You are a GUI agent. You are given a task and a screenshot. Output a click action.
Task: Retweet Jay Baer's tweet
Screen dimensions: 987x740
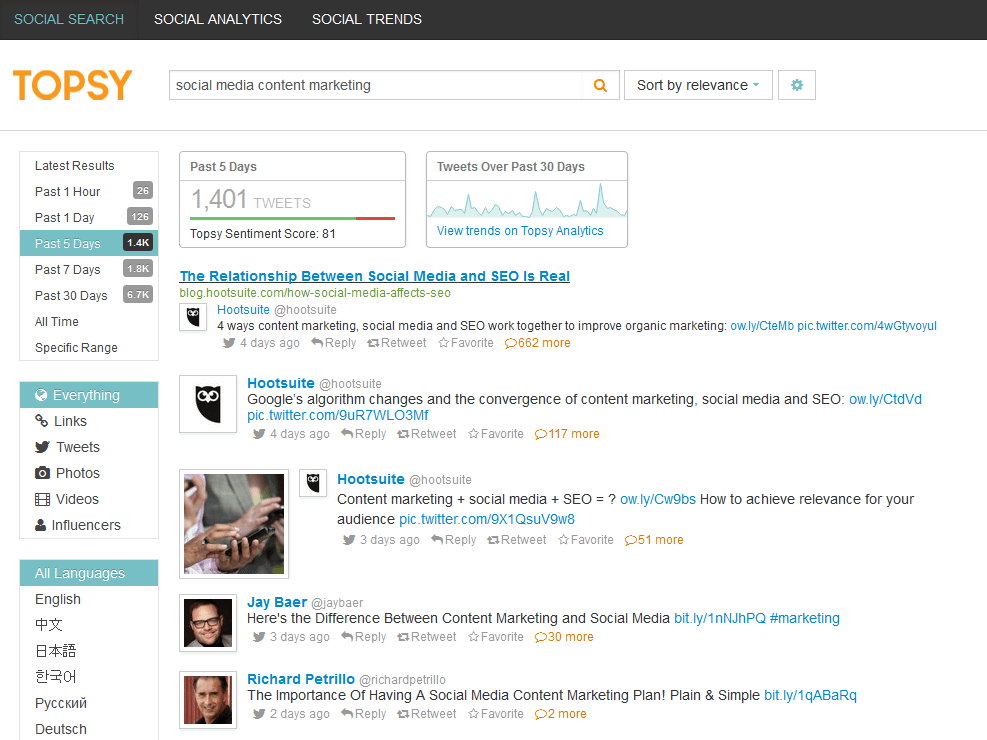[x=427, y=636]
